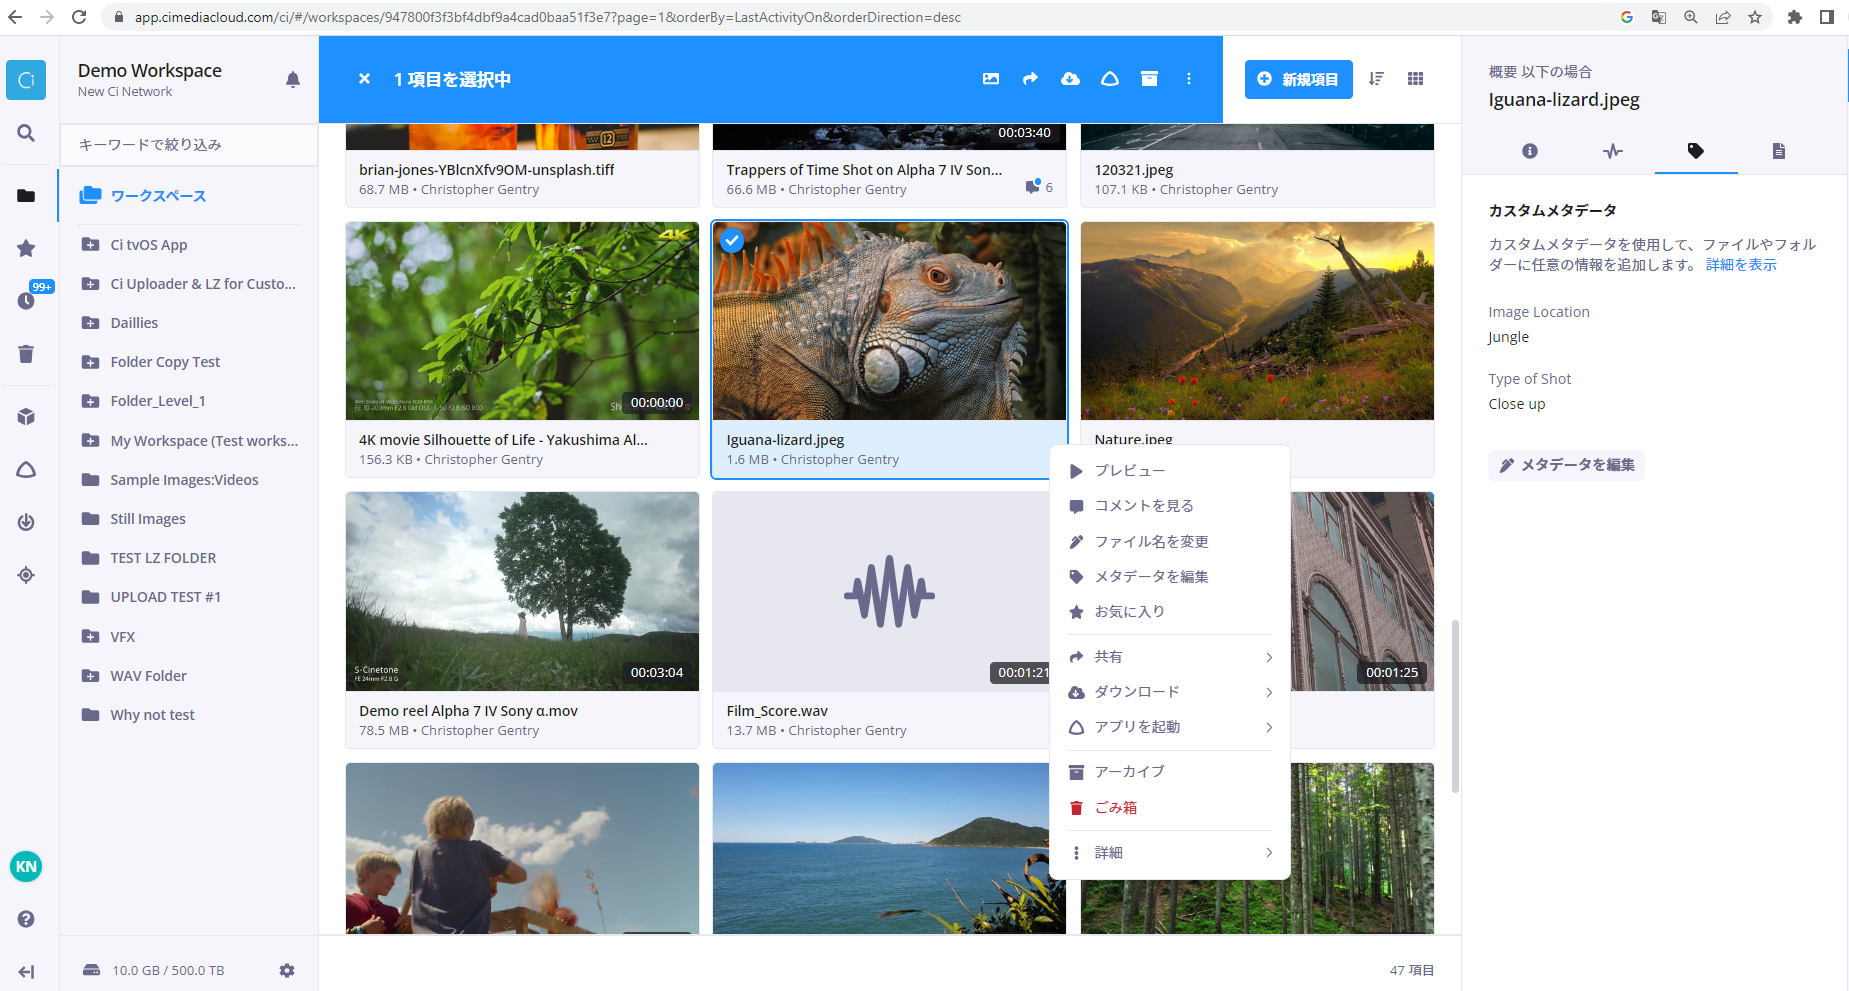Switch to grid view icon
The image size is (1849, 991).
point(1416,79)
